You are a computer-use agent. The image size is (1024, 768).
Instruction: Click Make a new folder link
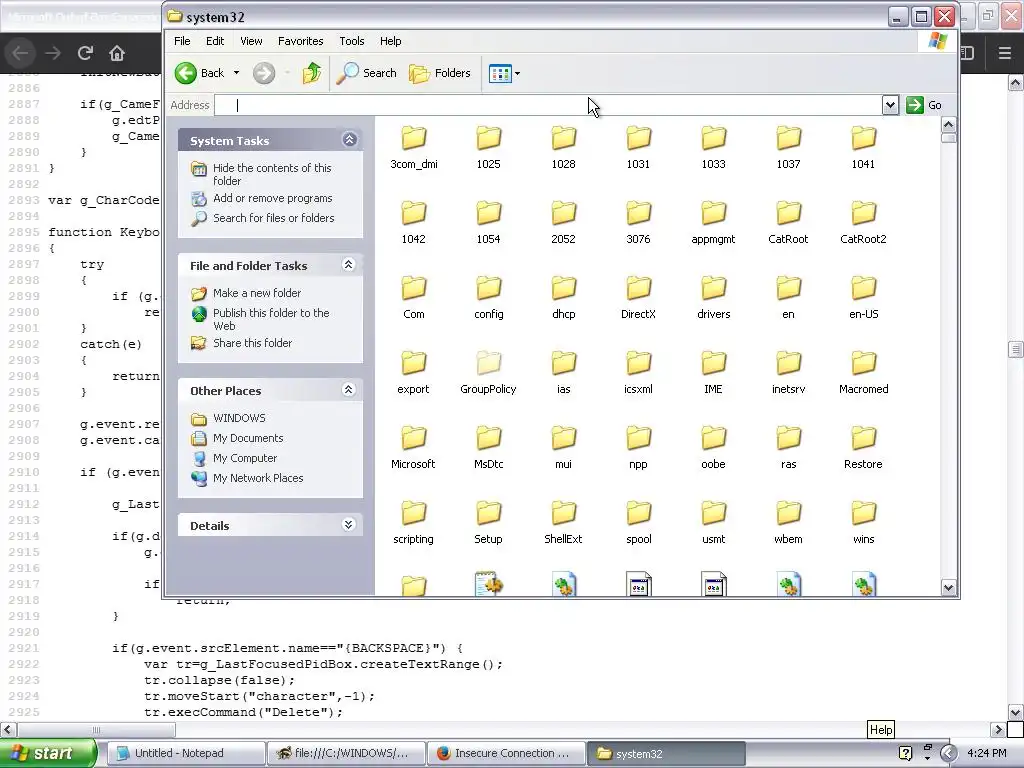tap(257, 293)
